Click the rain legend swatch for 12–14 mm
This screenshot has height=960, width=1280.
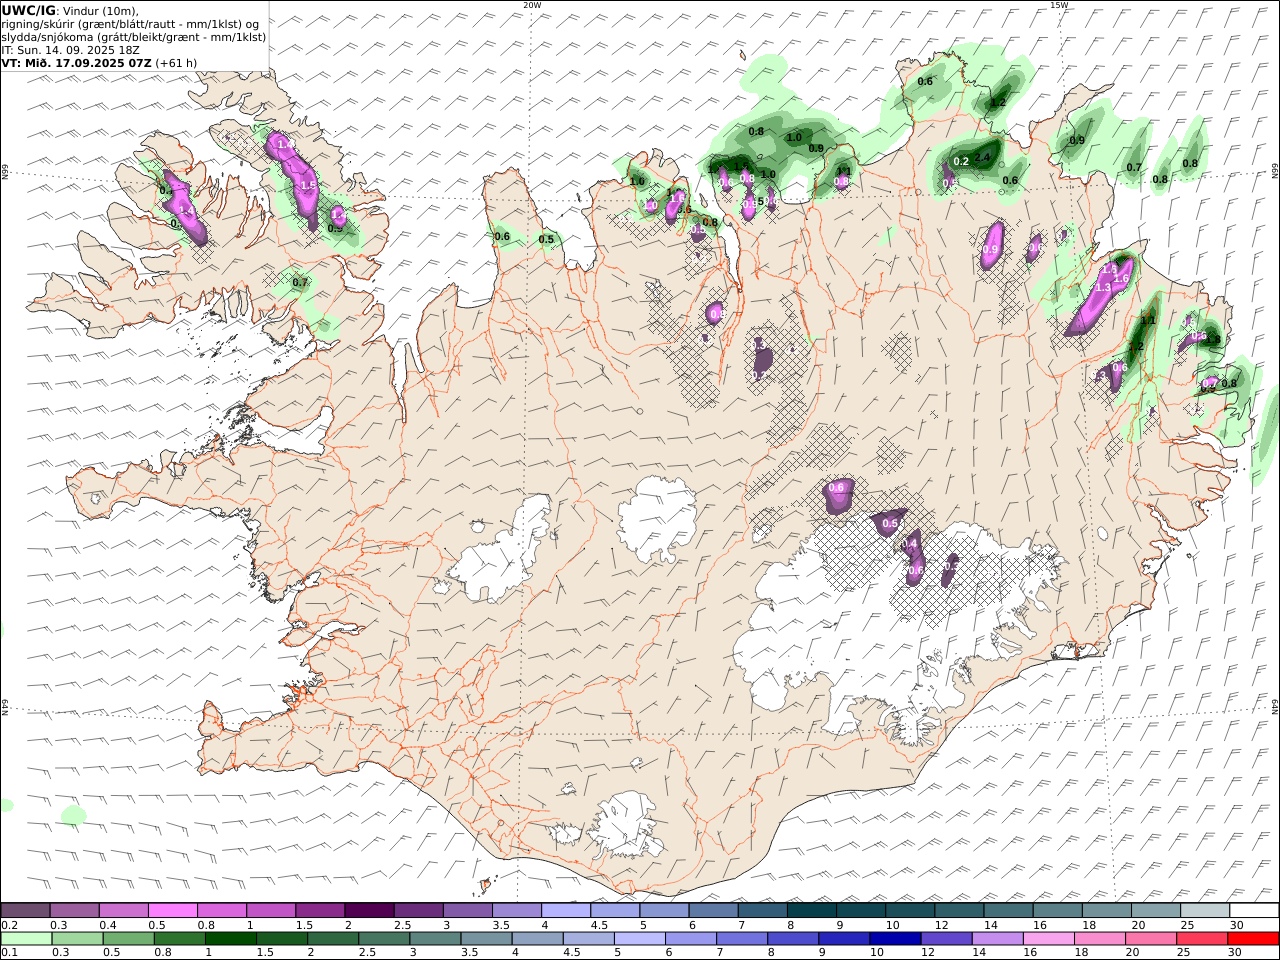coord(946,939)
